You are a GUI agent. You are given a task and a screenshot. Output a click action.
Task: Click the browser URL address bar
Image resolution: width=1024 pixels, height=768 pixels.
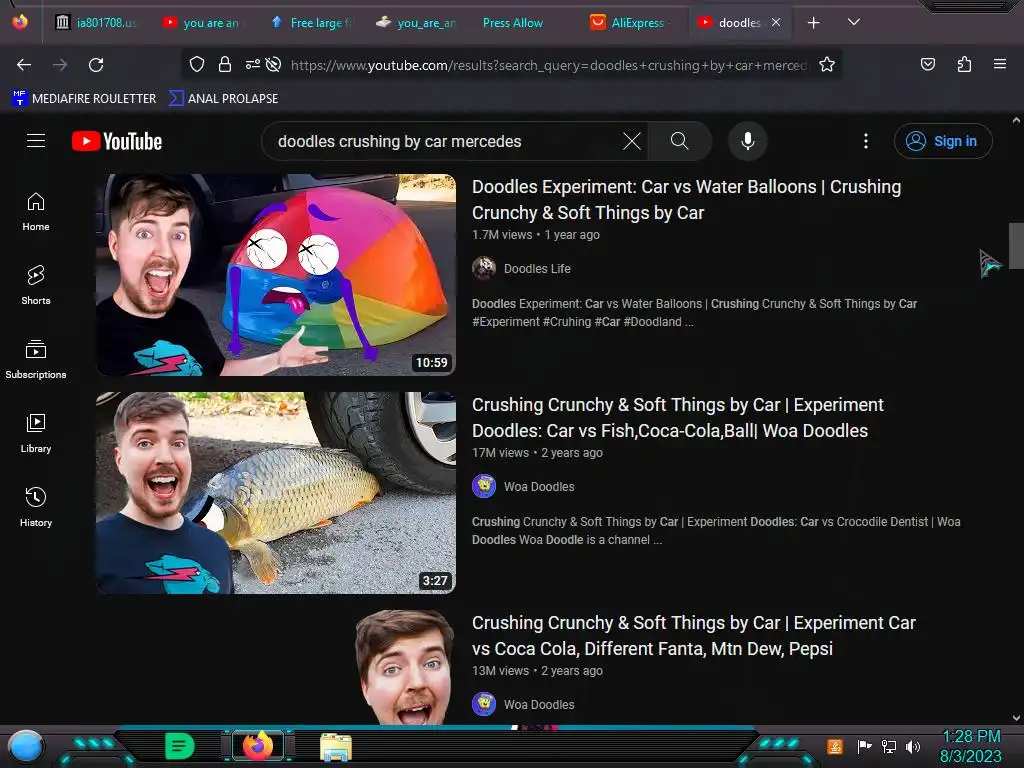[549, 65]
